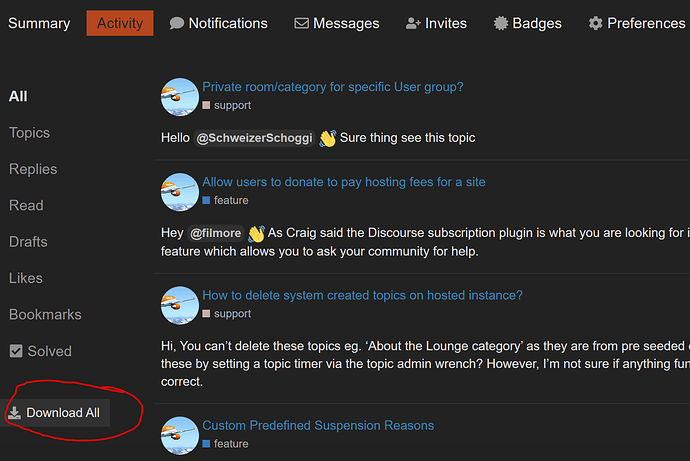Click the waving hand emoji after @SchweizerSchoggi
This screenshot has width=690, height=461.
tap(328, 138)
